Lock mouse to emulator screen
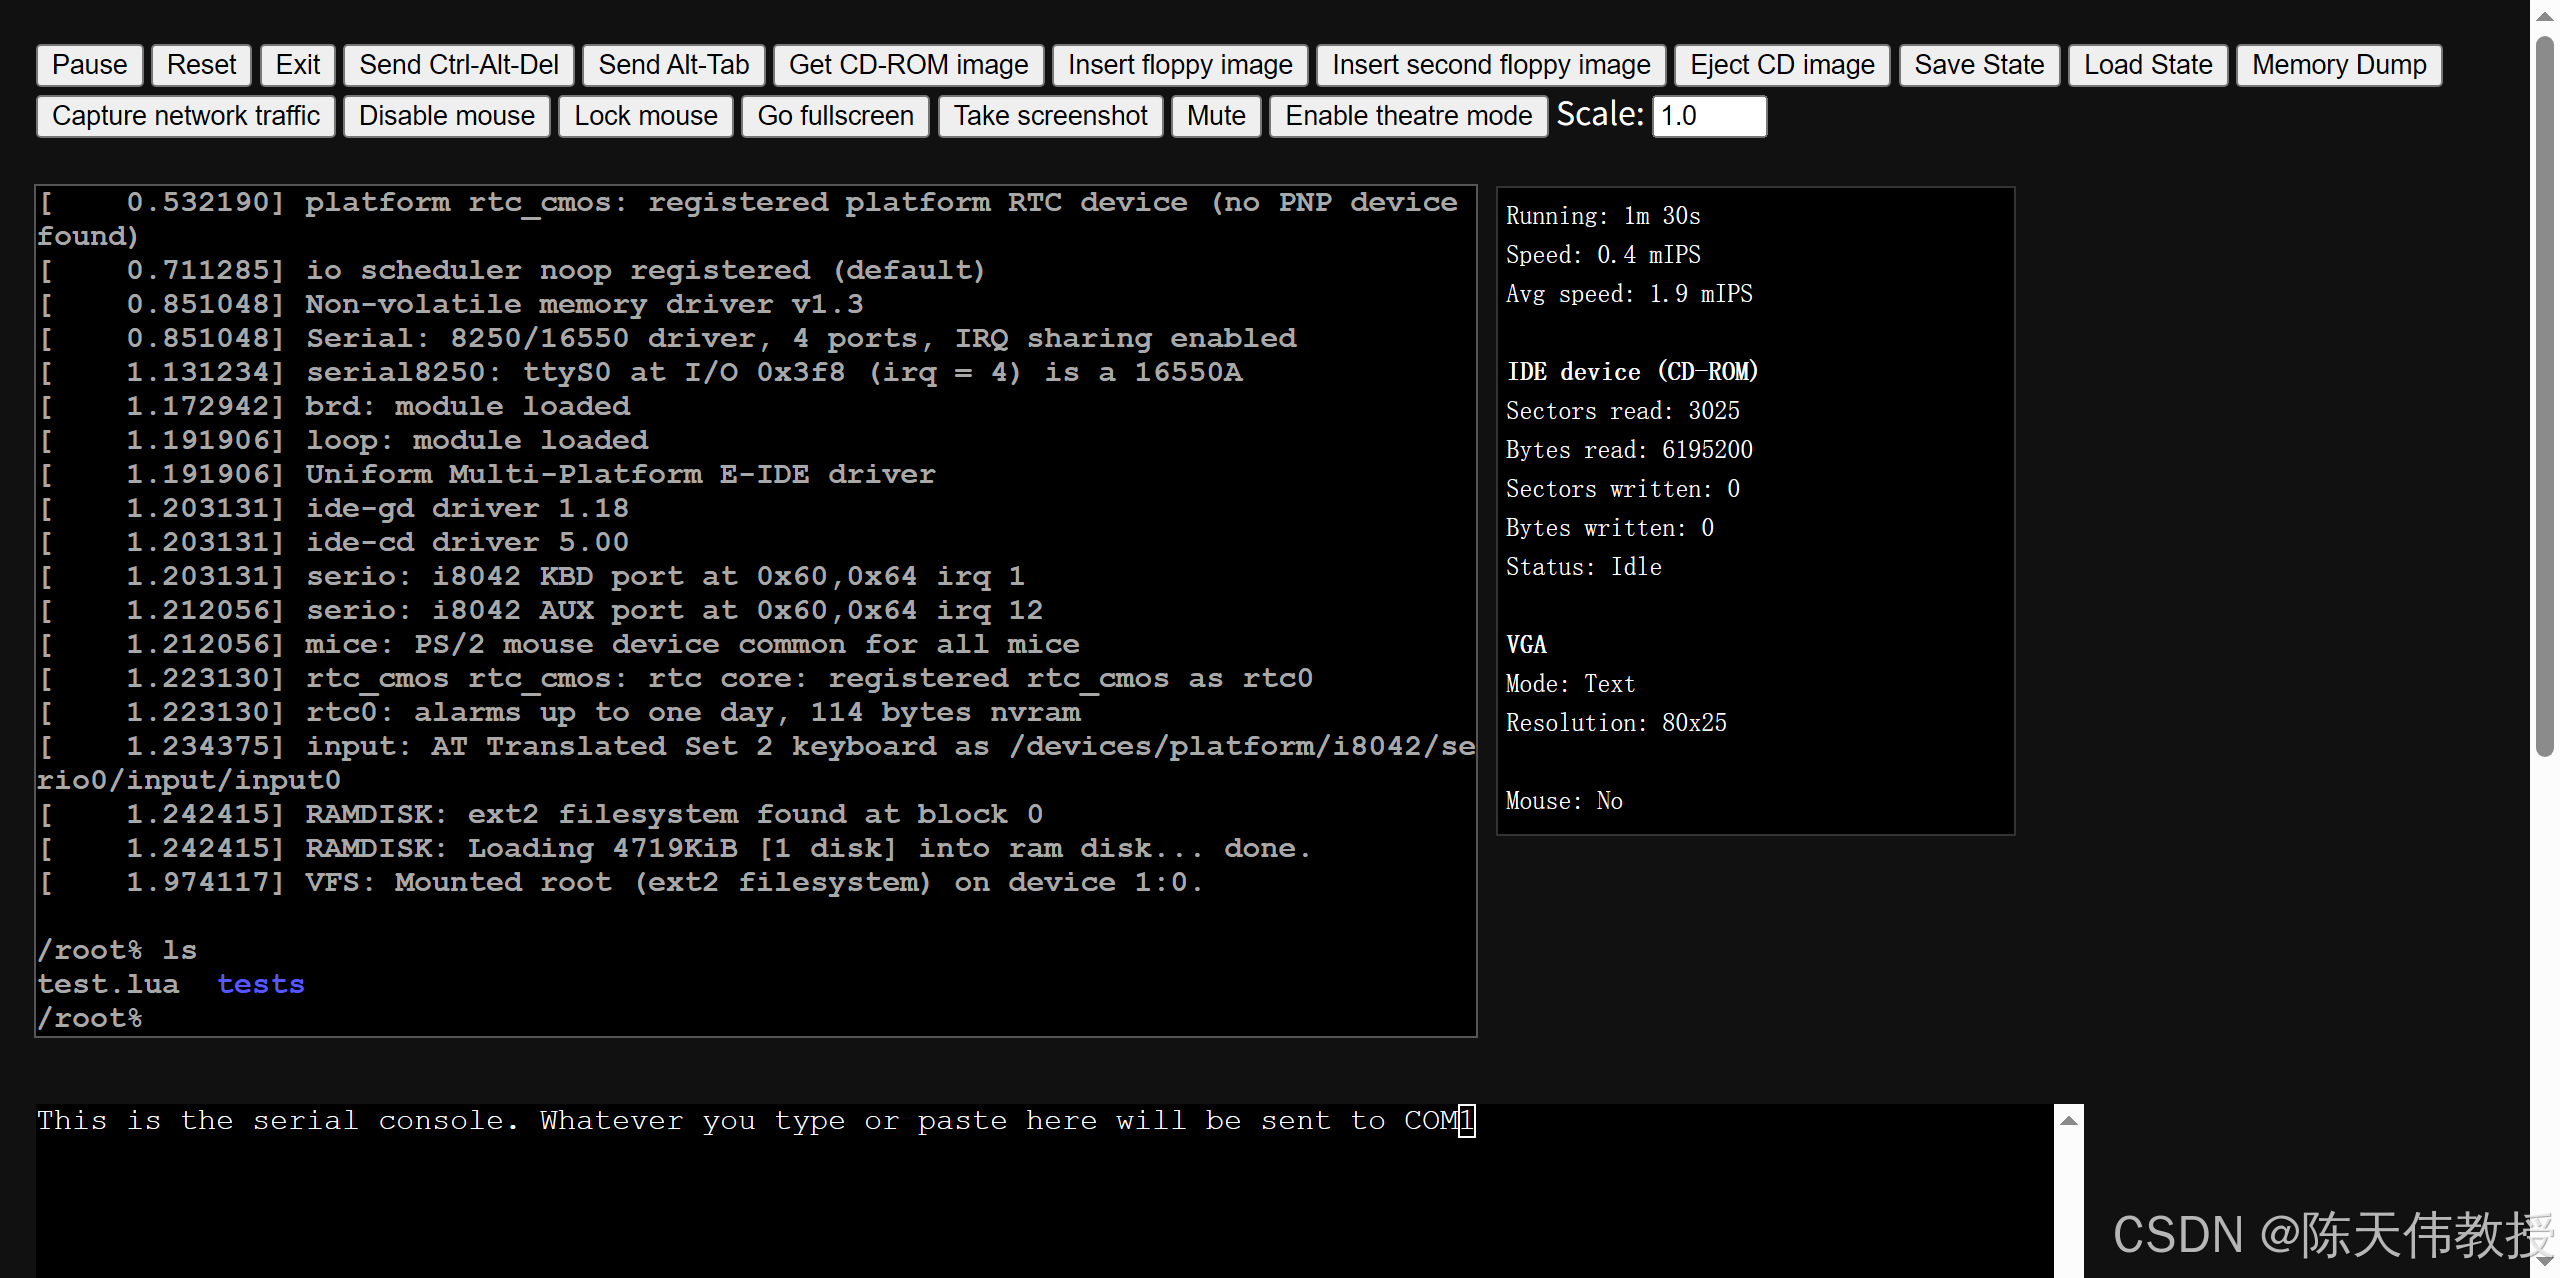Viewport: 2560px width, 1278px height. point(645,116)
